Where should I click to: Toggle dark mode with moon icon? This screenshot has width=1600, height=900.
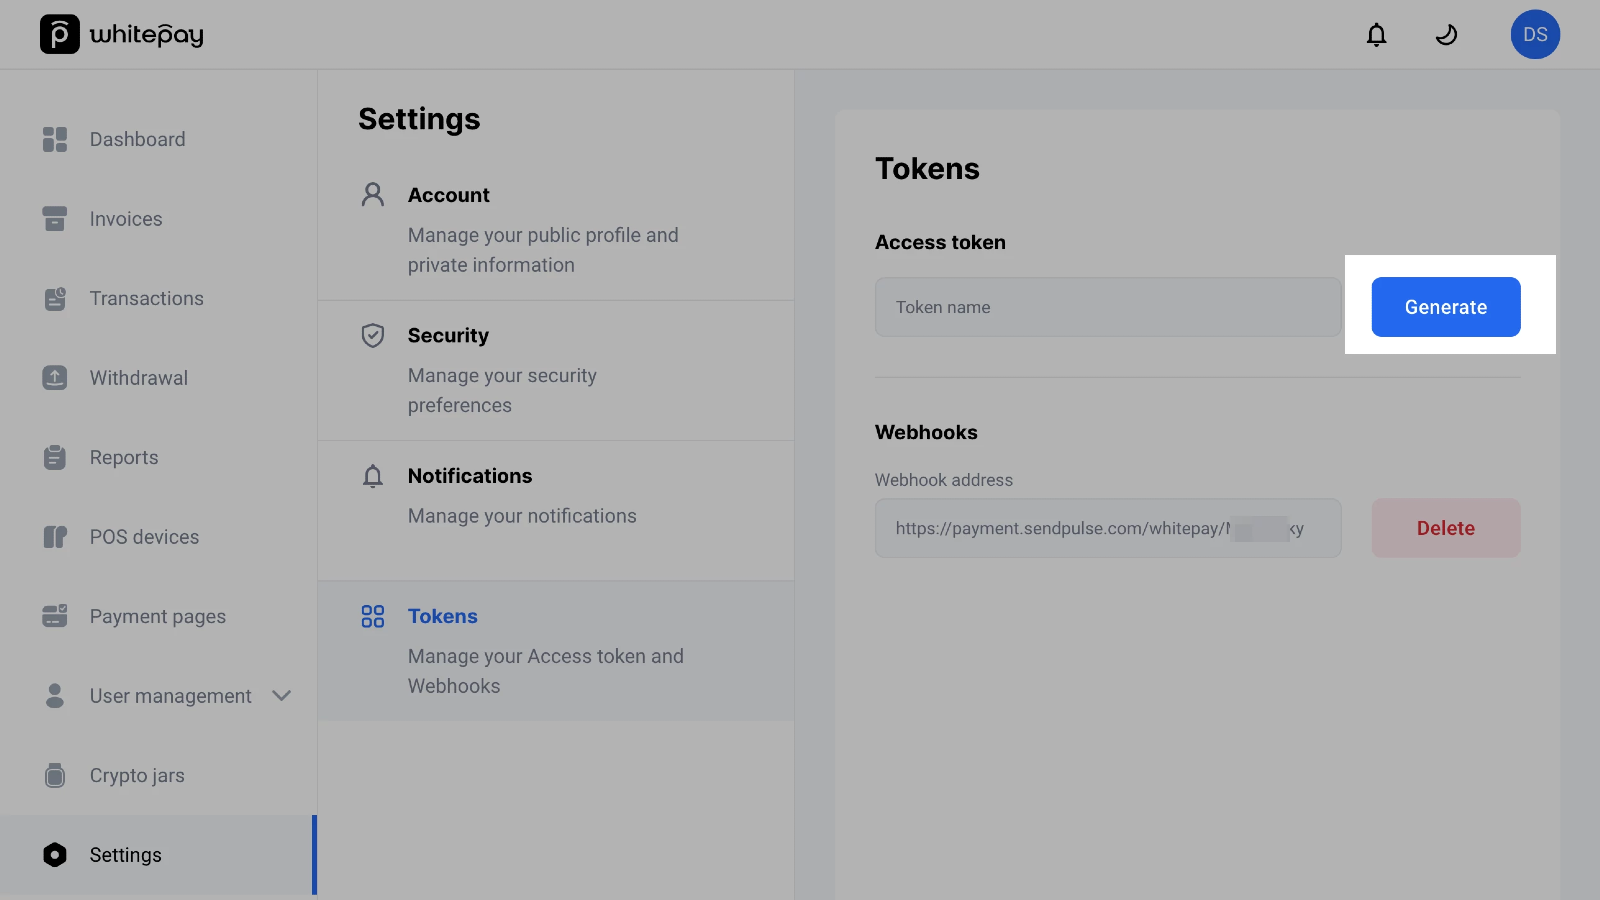coord(1446,35)
